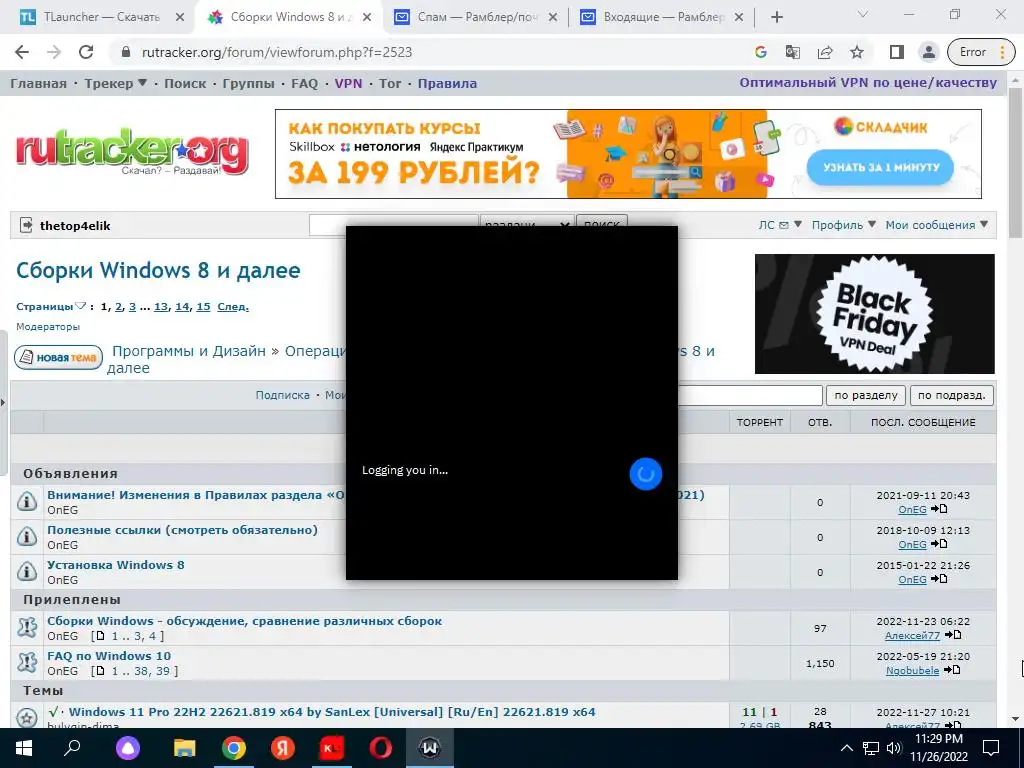Switch to the Входящие Рамблер tab
The width and height of the screenshot is (1024, 768).
pos(662,17)
